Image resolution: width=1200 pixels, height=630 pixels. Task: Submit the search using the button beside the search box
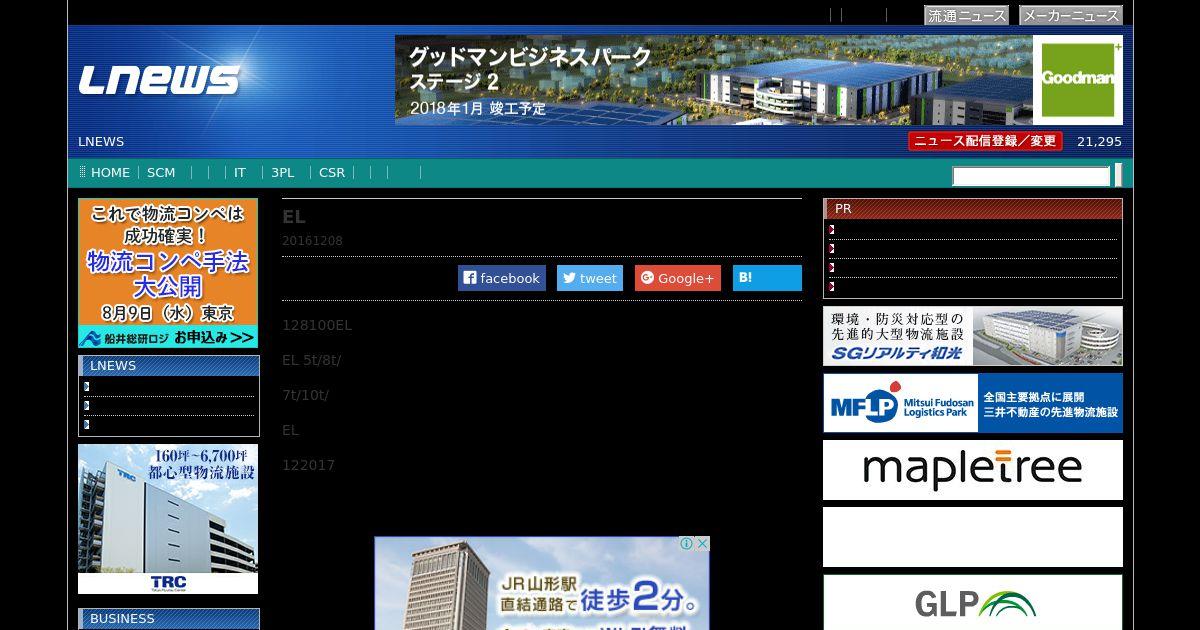tap(1118, 176)
